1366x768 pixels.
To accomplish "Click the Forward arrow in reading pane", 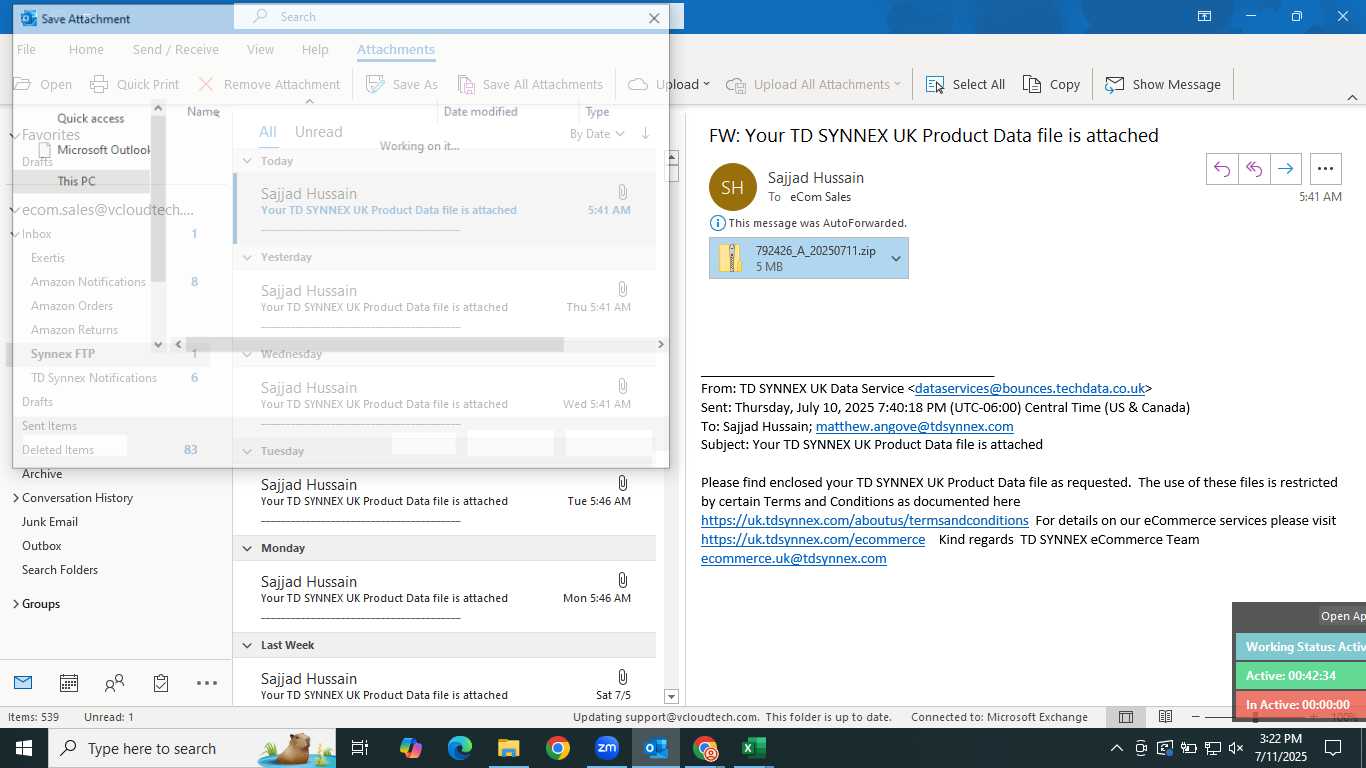I will point(1286,169).
